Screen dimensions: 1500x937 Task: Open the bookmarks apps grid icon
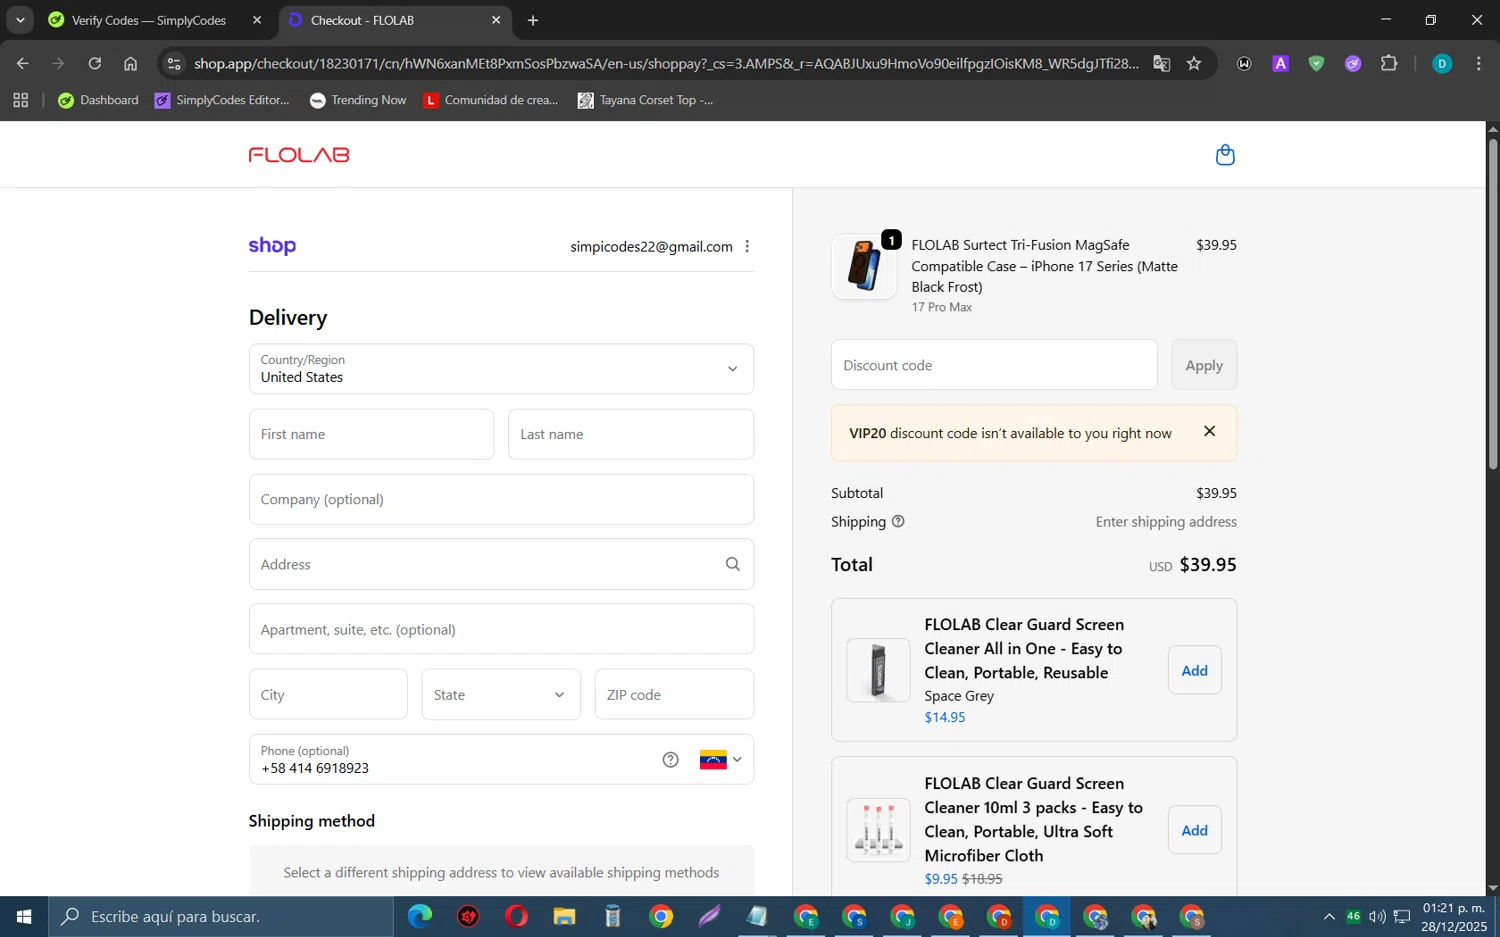tap(20, 100)
